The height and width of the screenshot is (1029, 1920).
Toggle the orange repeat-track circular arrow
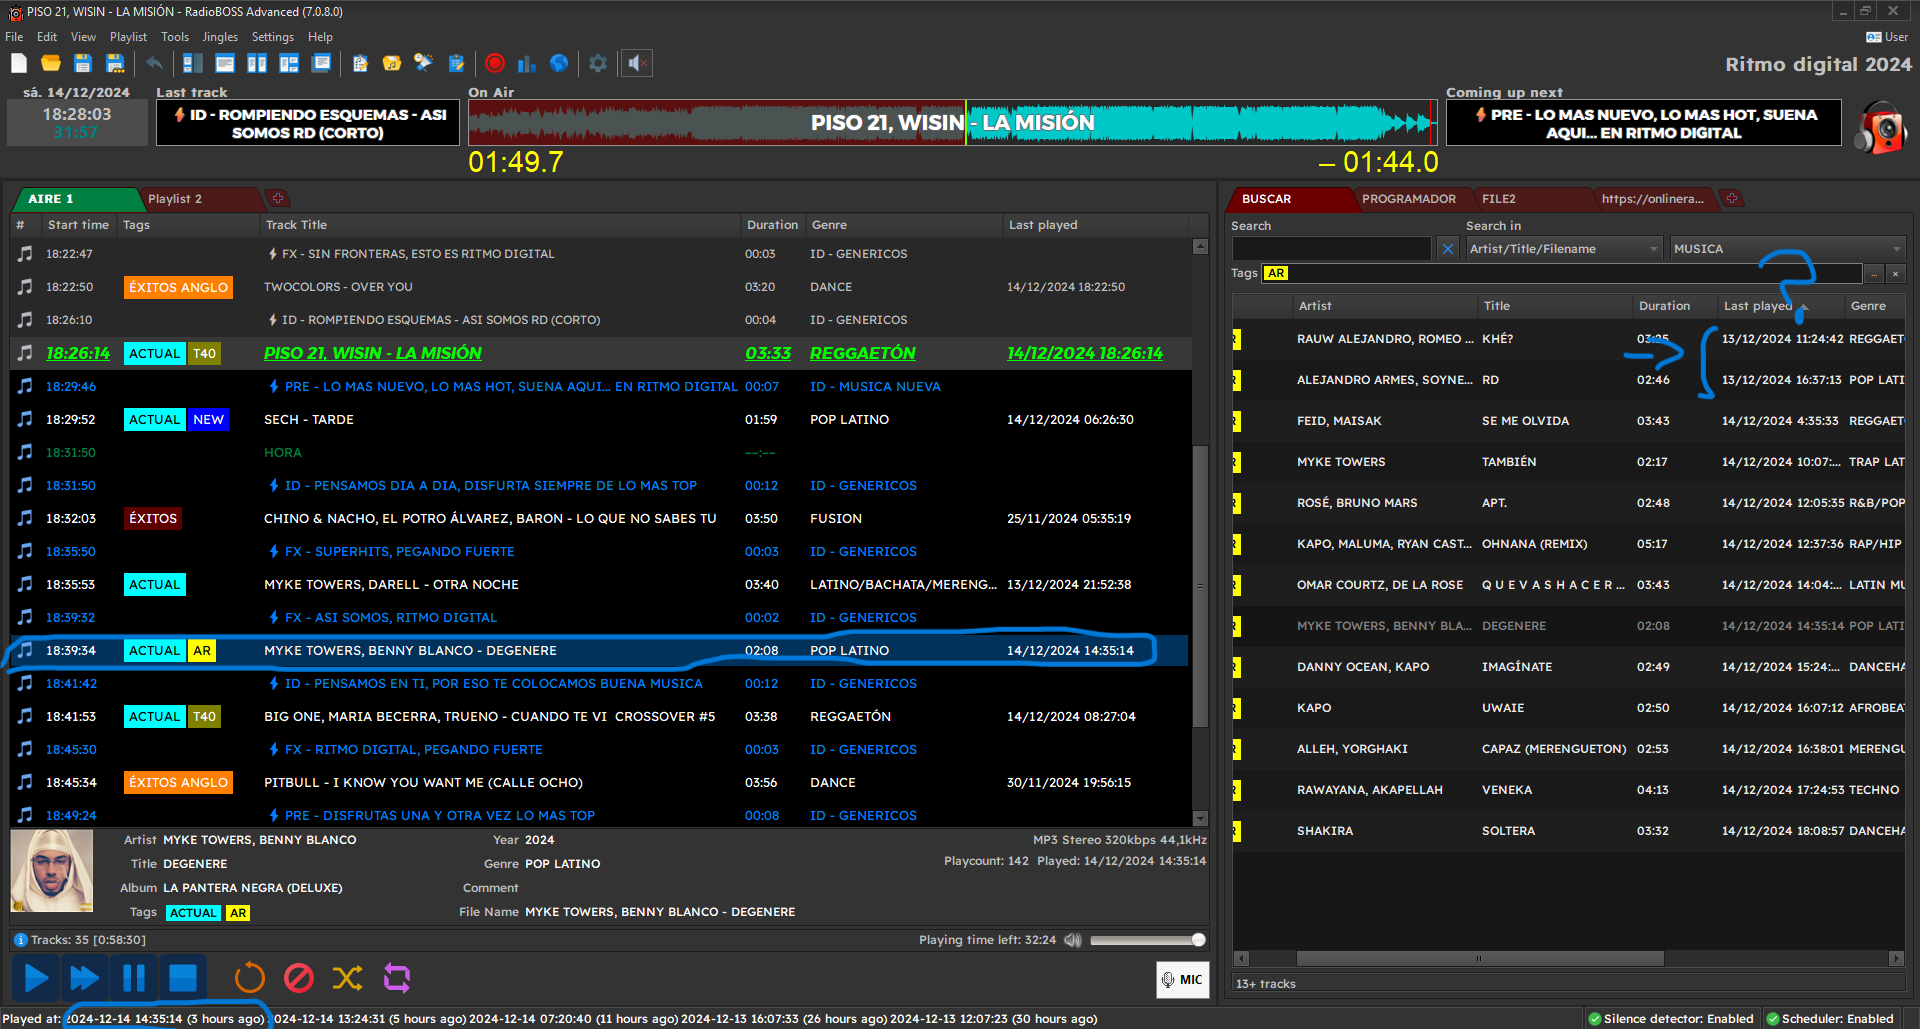click(249, 978)
